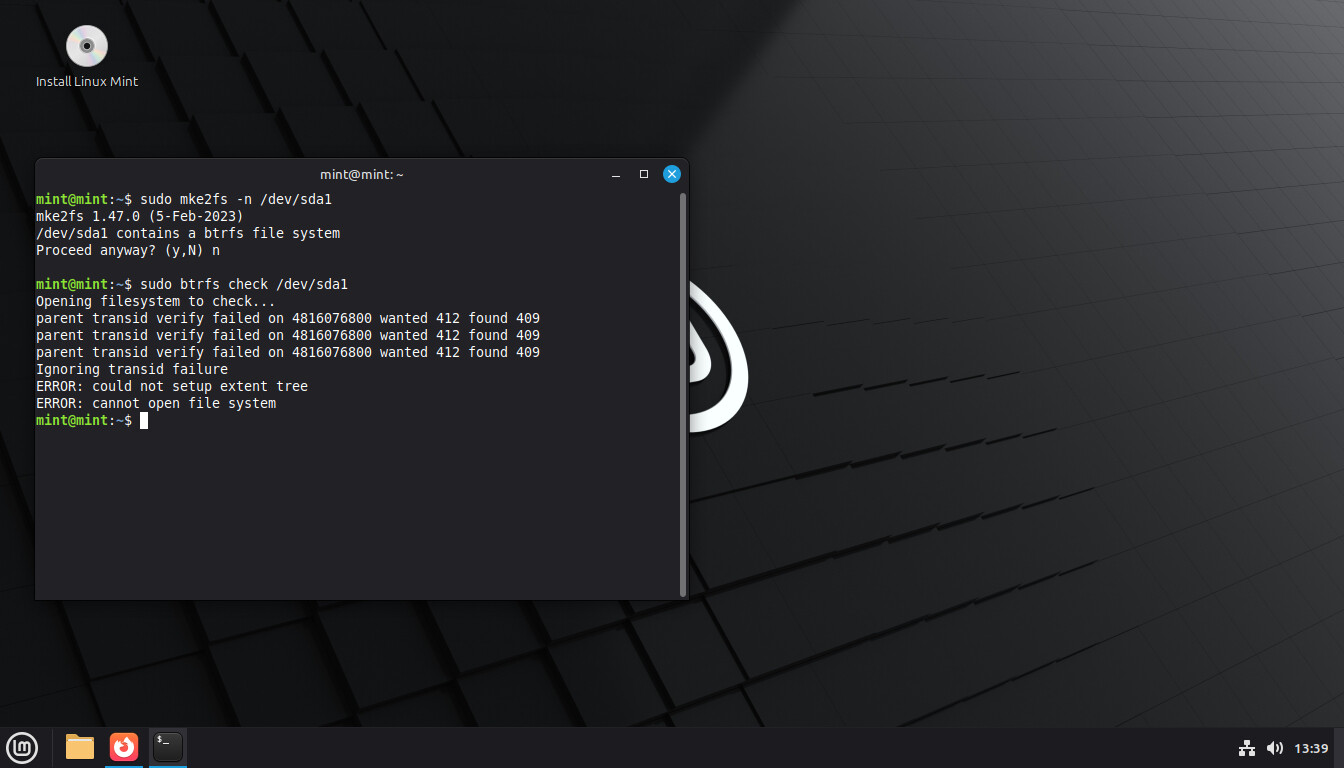Minimize the terminal window
The width and height of the screenshot is (1344, 768).
(x=616, y=174)
